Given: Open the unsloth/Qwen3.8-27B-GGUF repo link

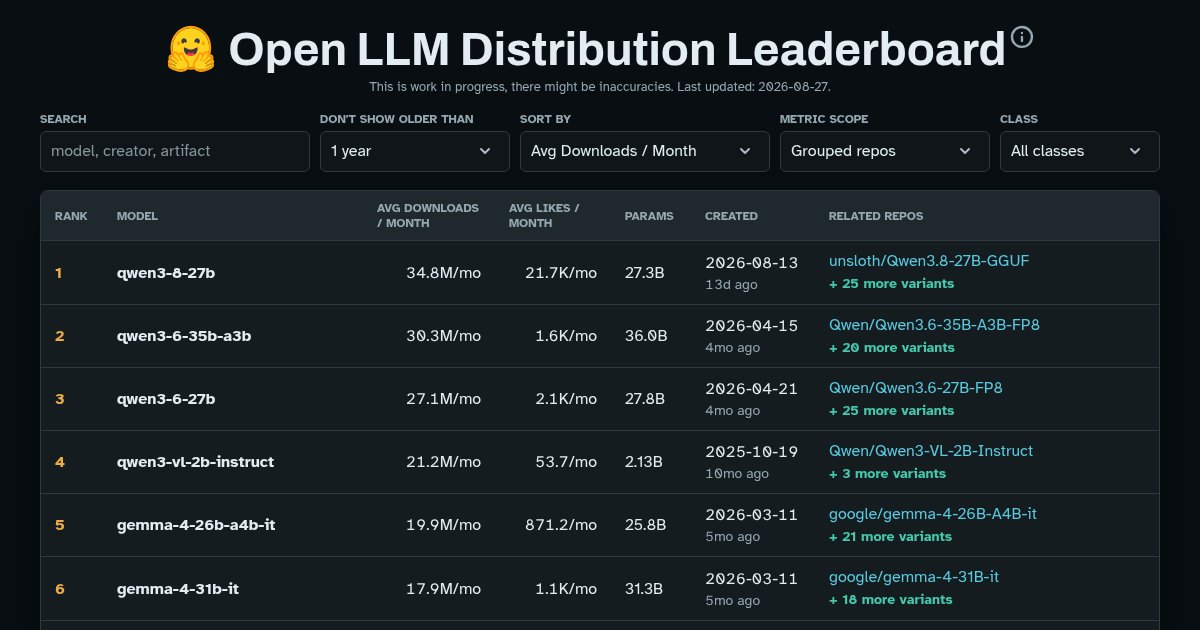Looking at the screenshot, I should (929, 261).
